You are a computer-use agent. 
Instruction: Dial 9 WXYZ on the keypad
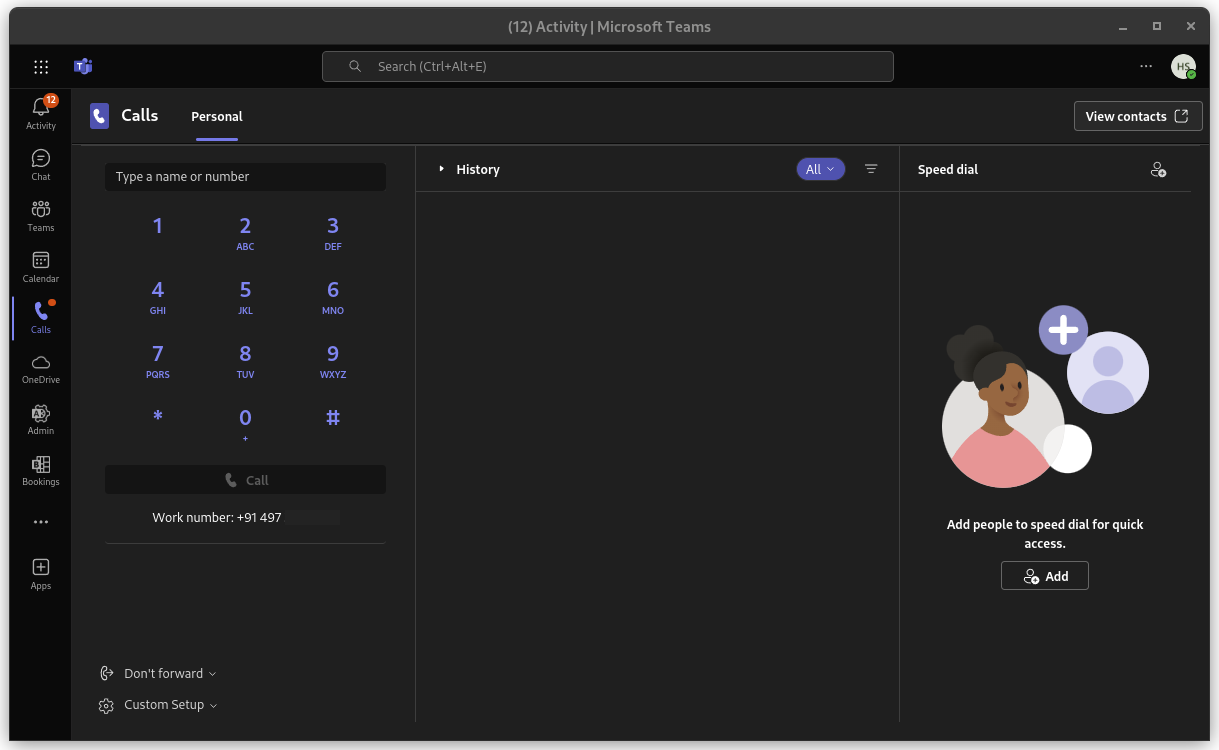coord(333,360)
